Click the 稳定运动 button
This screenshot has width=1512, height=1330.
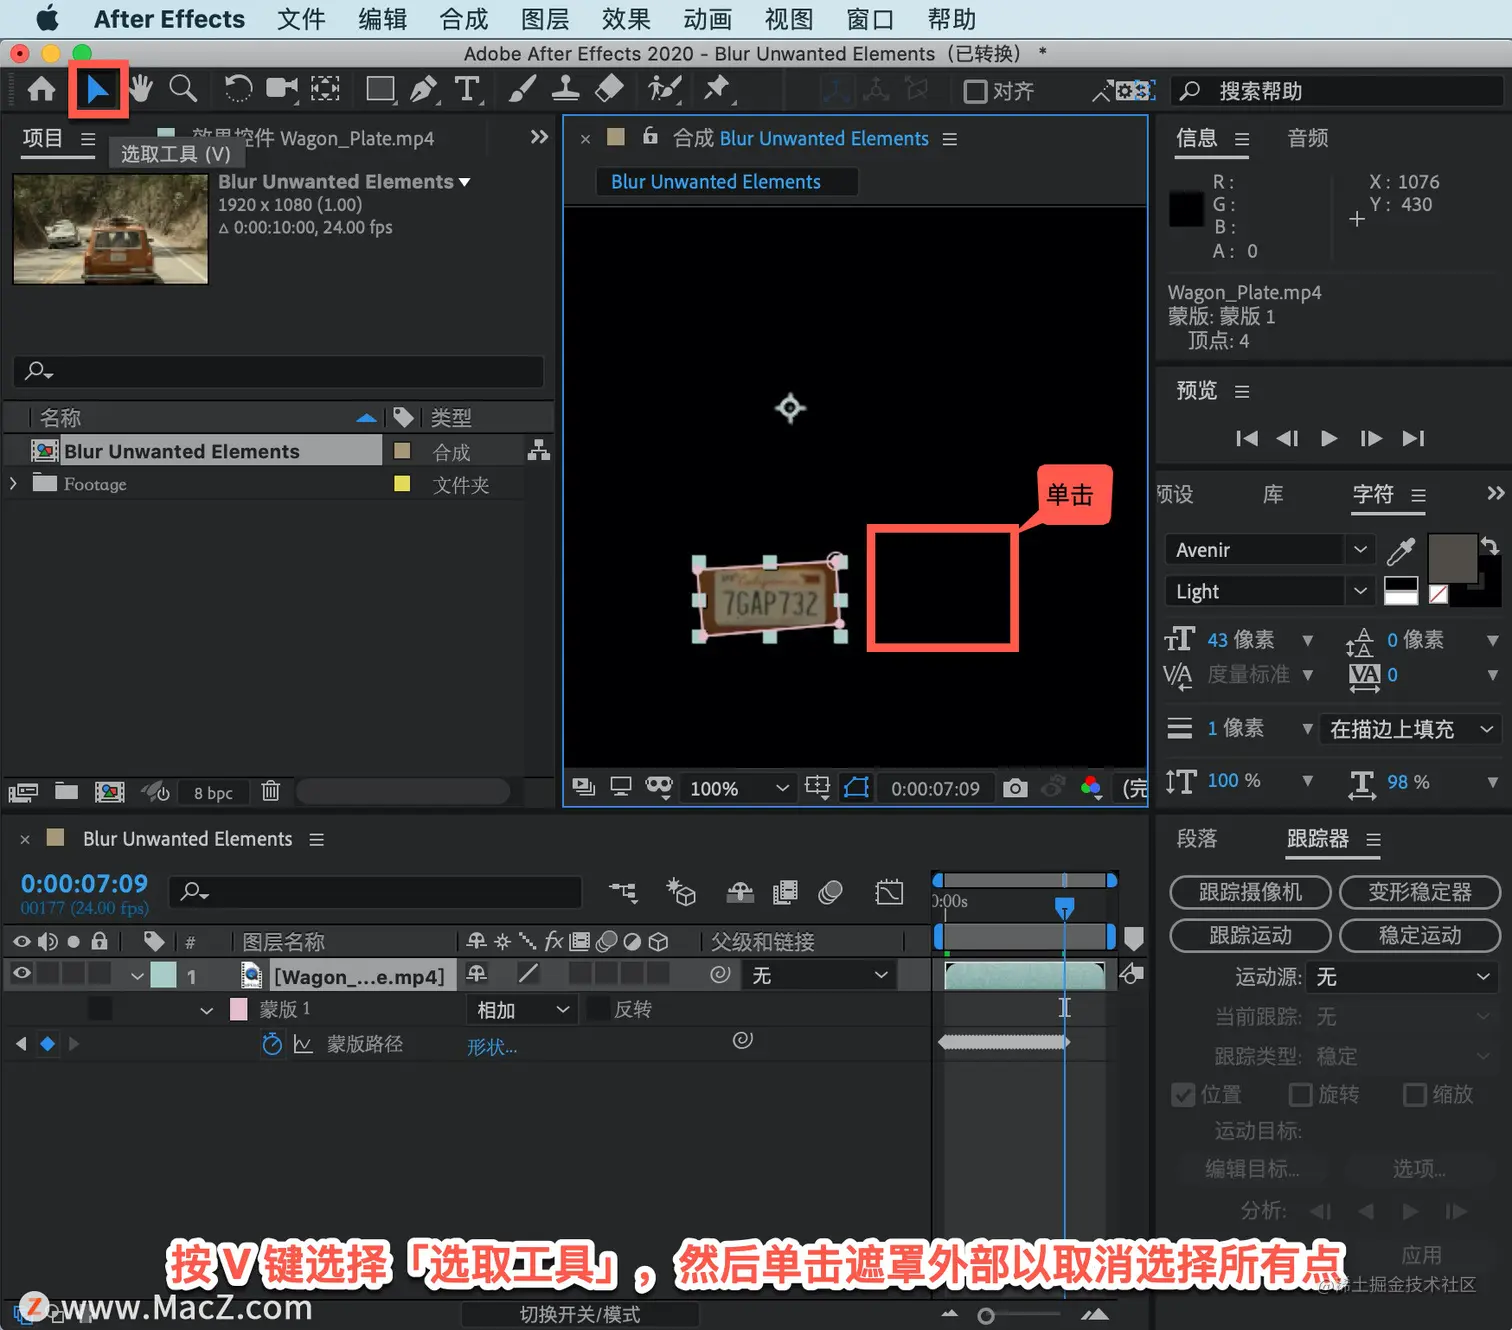[1420, 935]
